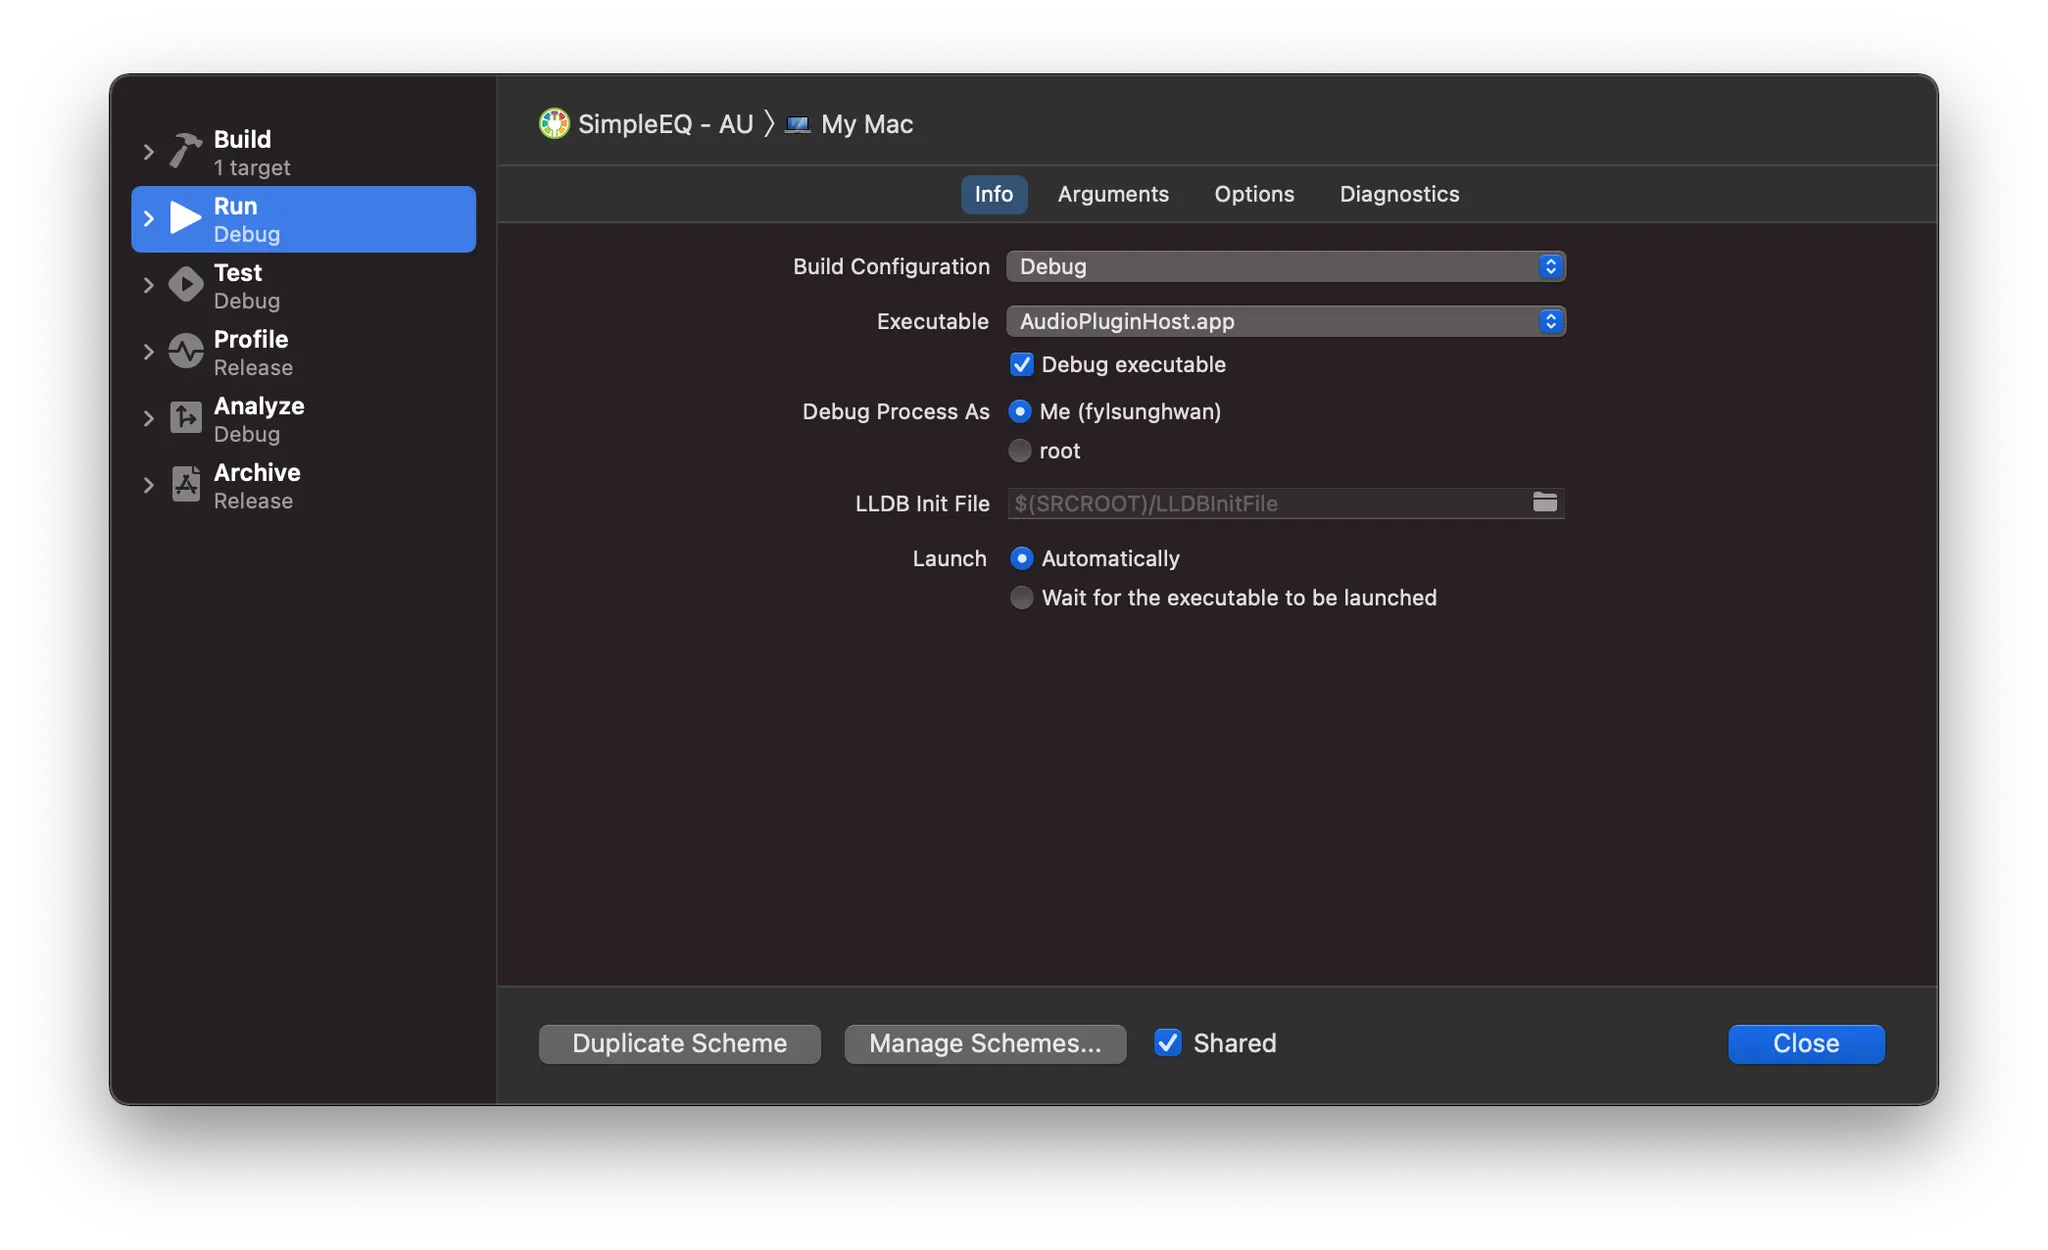The image size is (2048, 1250).
Task: Click the Manage Schemes... button
Action: 985,1044
